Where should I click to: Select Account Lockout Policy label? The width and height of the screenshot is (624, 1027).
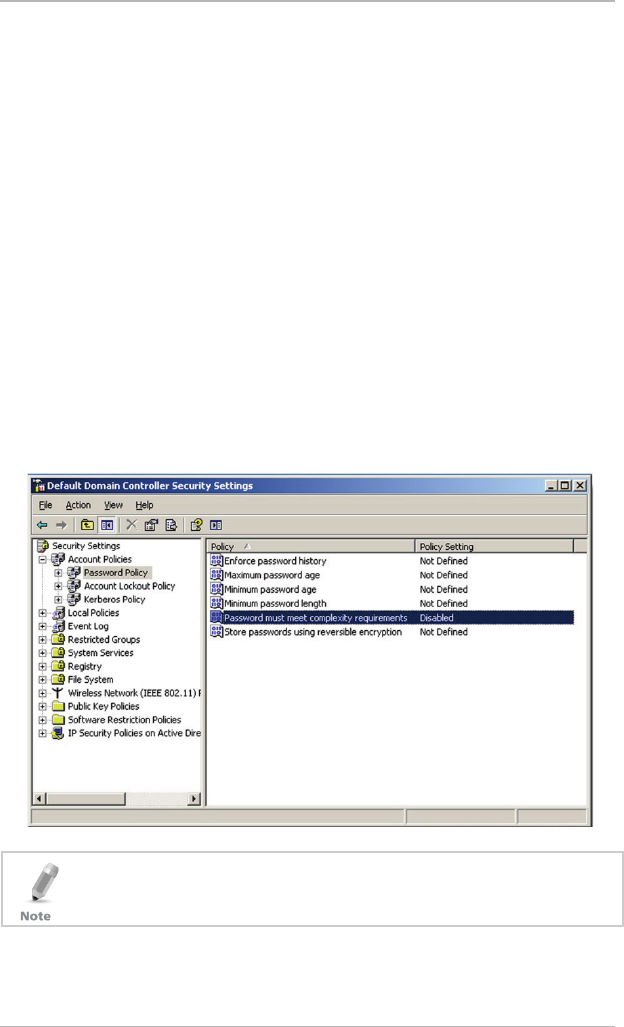click(130, 586)
